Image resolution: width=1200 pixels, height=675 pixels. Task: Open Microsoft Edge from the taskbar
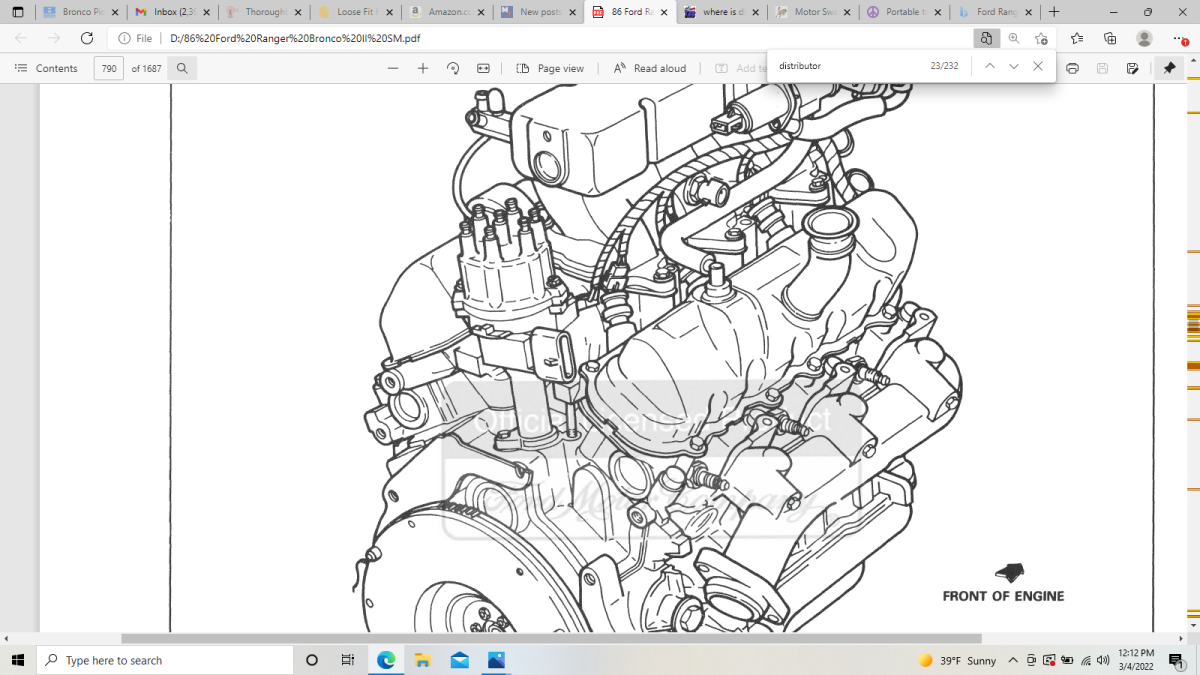[x=386, y=660]
